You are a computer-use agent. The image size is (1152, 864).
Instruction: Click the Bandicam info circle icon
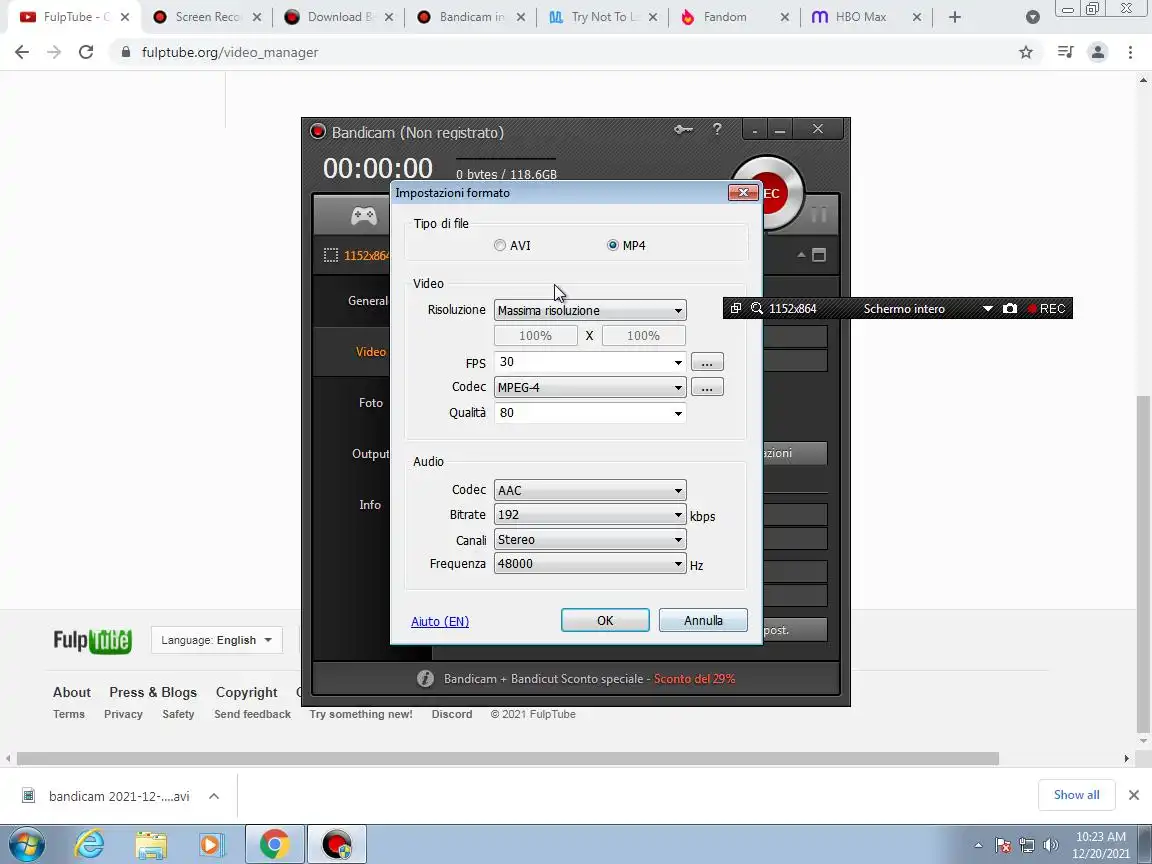[x=425, y=679]
